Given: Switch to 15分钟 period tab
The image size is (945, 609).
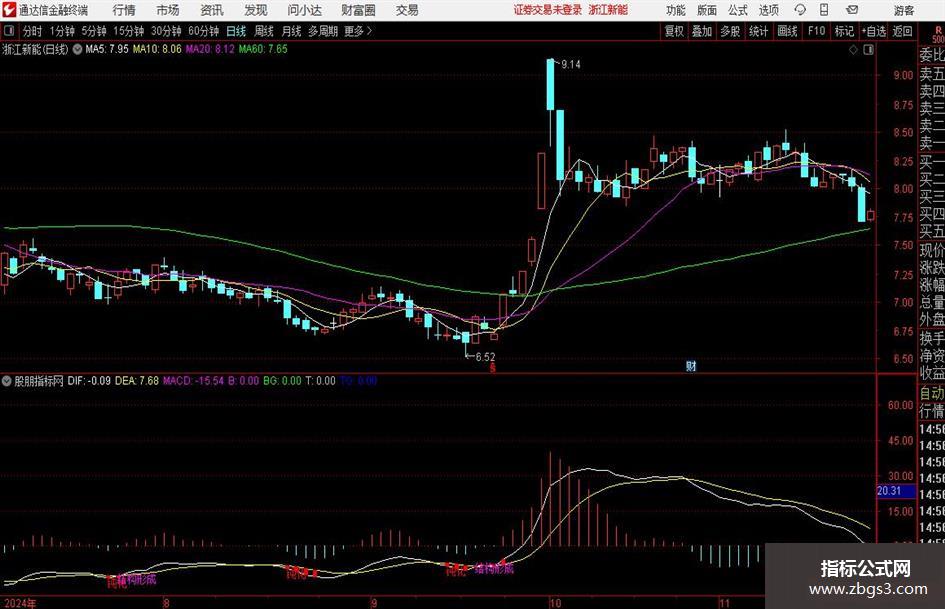Looking at the screenshot, I should 129,31.
